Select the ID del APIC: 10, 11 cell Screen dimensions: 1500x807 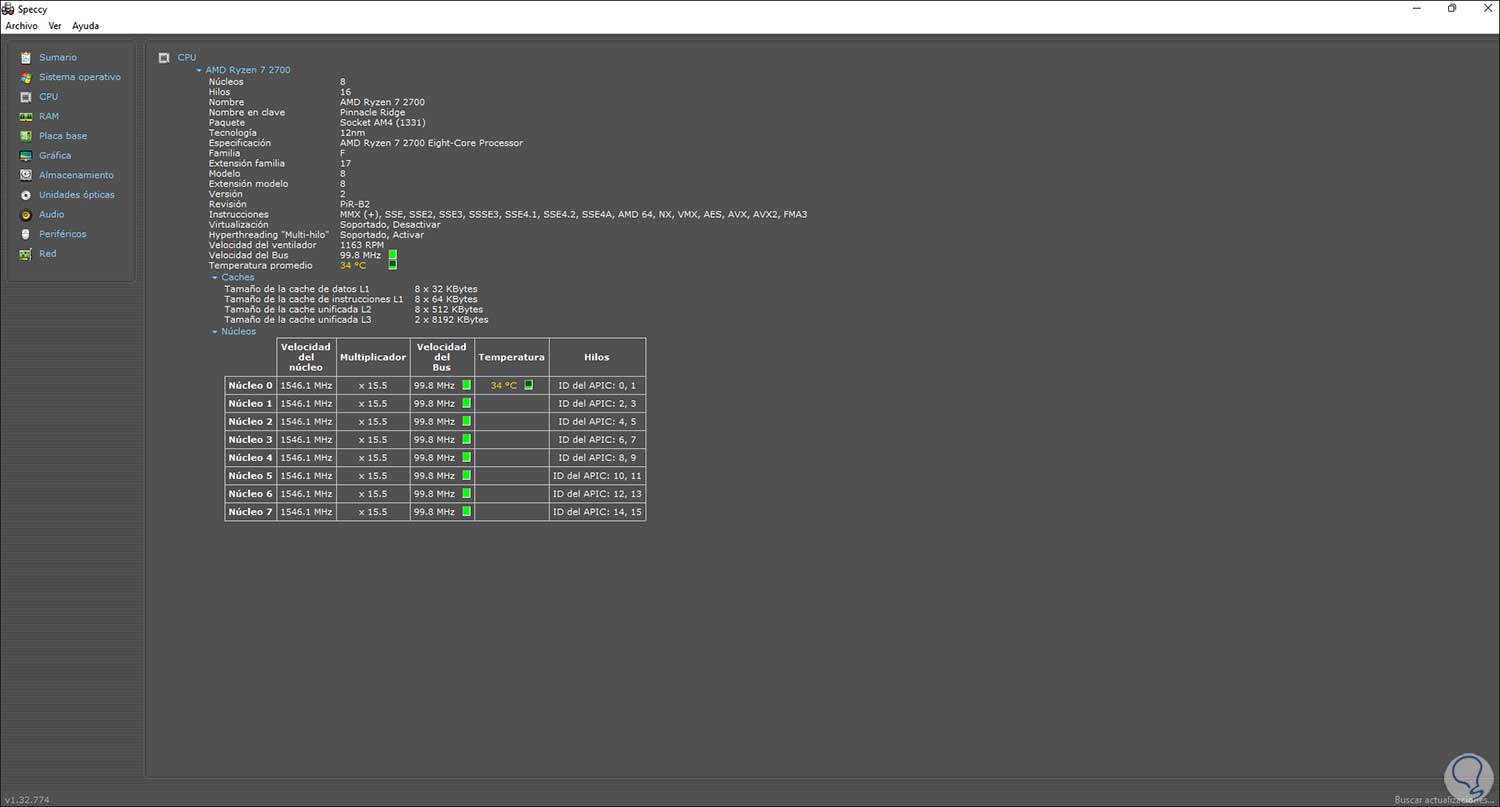click(597, 475)
